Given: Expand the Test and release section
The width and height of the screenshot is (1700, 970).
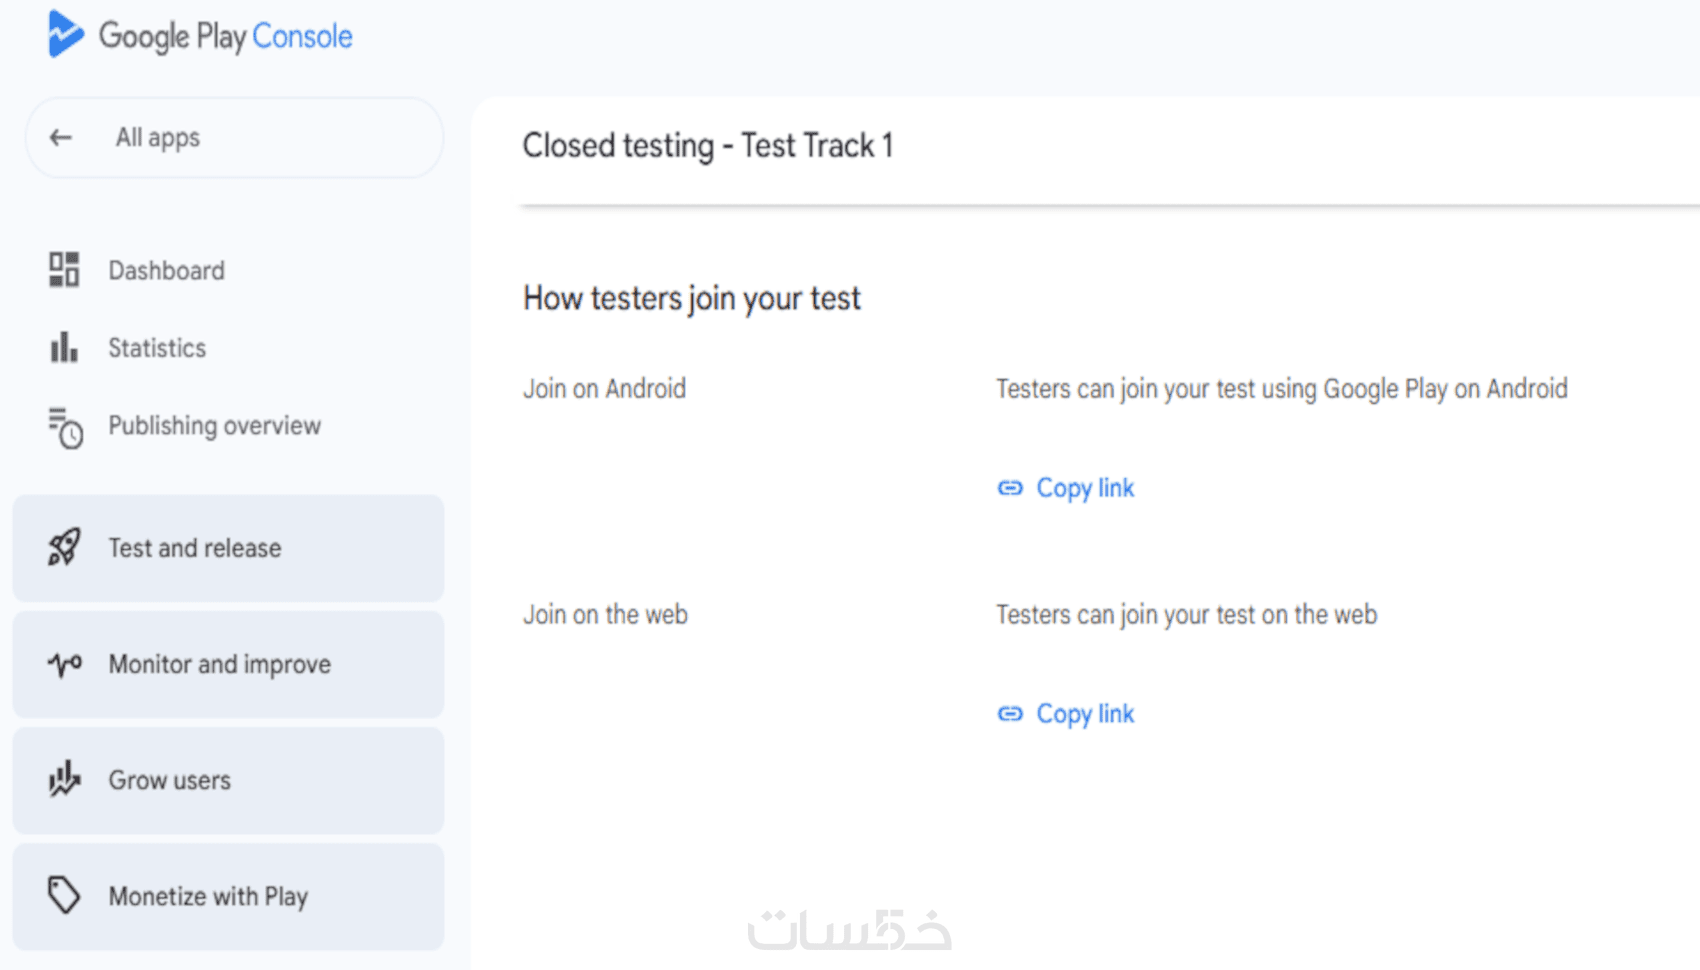Looking at the screenshot, I should [195, 548].
